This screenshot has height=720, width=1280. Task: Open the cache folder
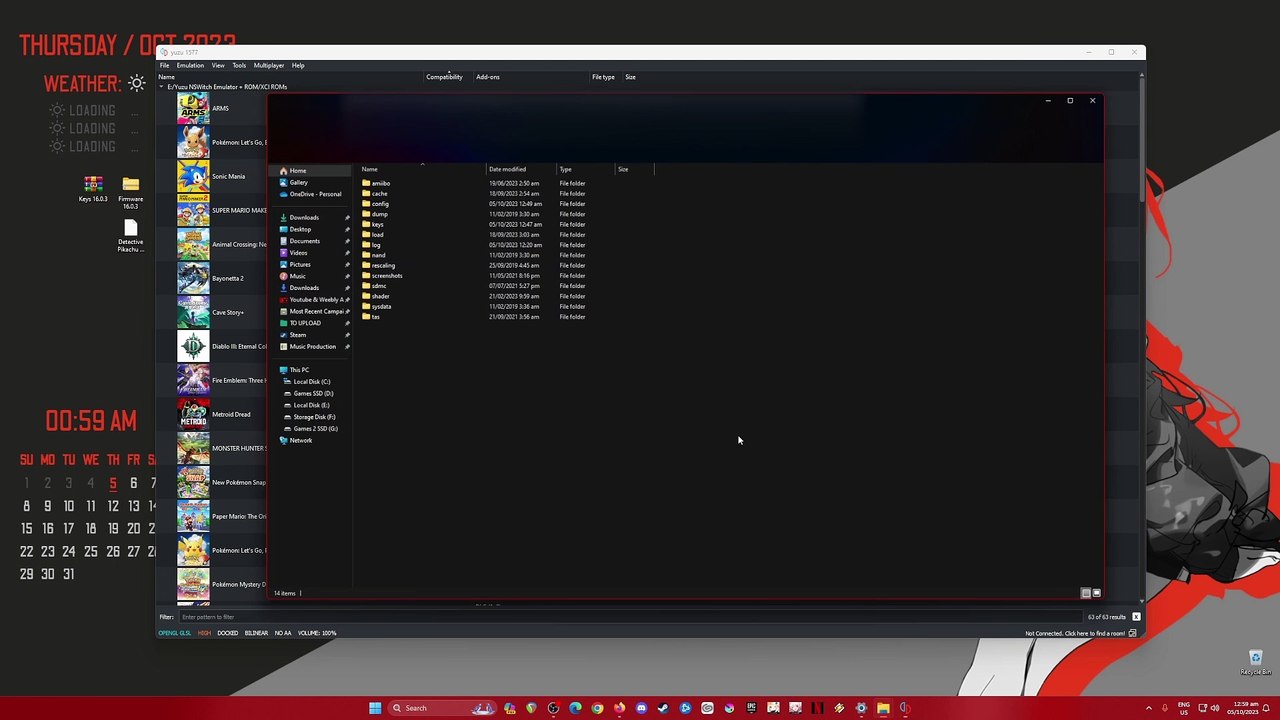point(379,193)
